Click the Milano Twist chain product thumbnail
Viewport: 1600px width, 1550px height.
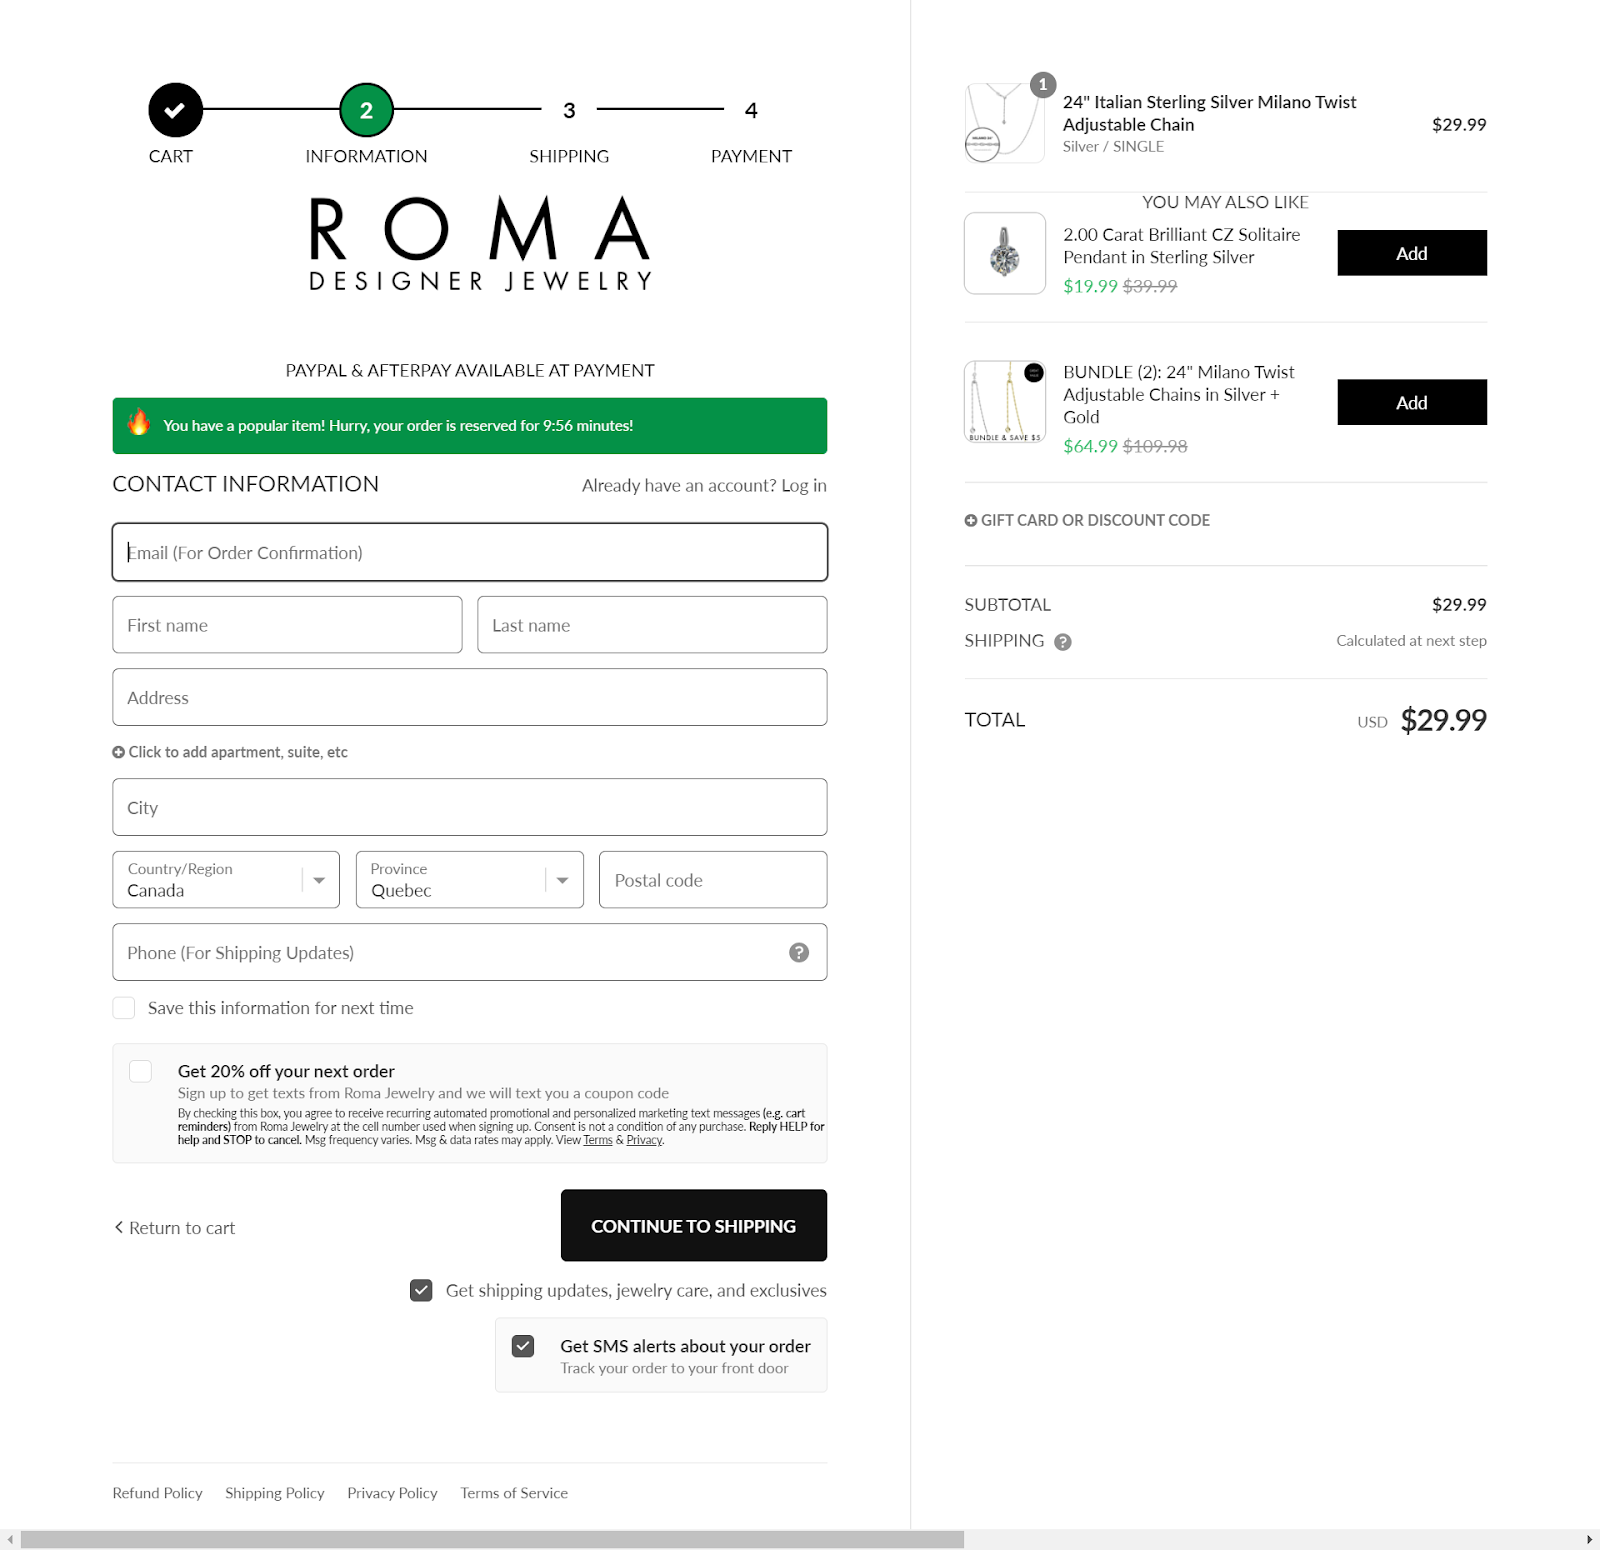[1005, 122]
